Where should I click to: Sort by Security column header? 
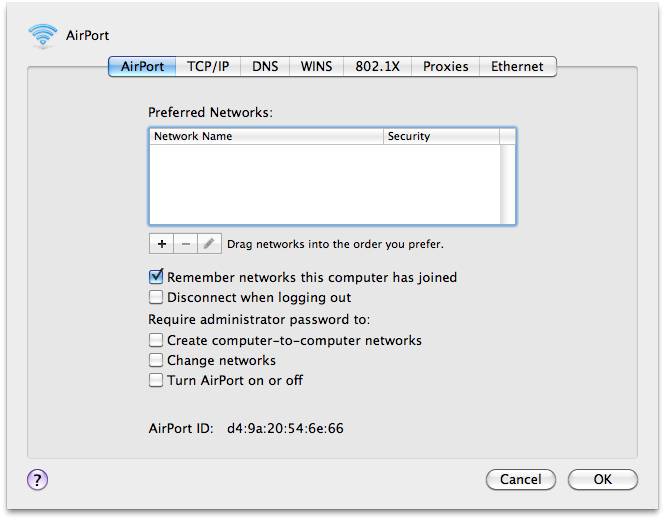(441, 137)
